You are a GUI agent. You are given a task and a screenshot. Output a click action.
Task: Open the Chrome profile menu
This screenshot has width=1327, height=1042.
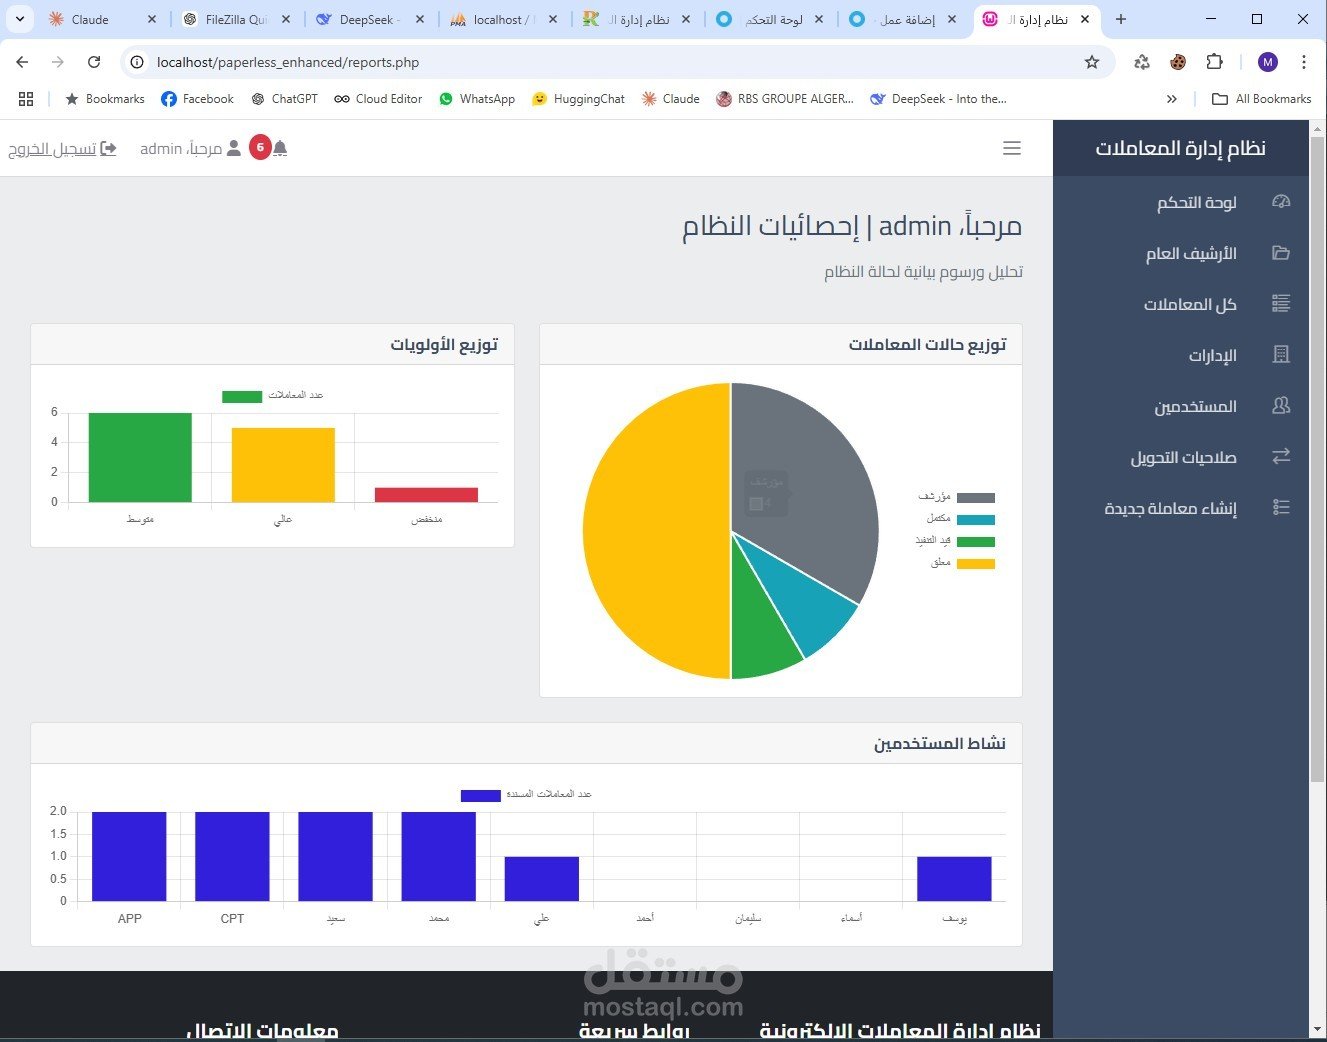[1267, 62]
